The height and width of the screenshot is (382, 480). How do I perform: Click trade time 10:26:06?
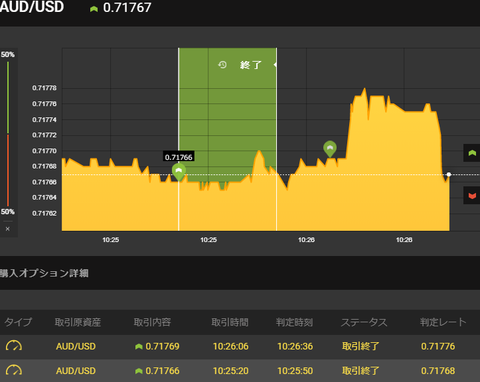[231, 346]
